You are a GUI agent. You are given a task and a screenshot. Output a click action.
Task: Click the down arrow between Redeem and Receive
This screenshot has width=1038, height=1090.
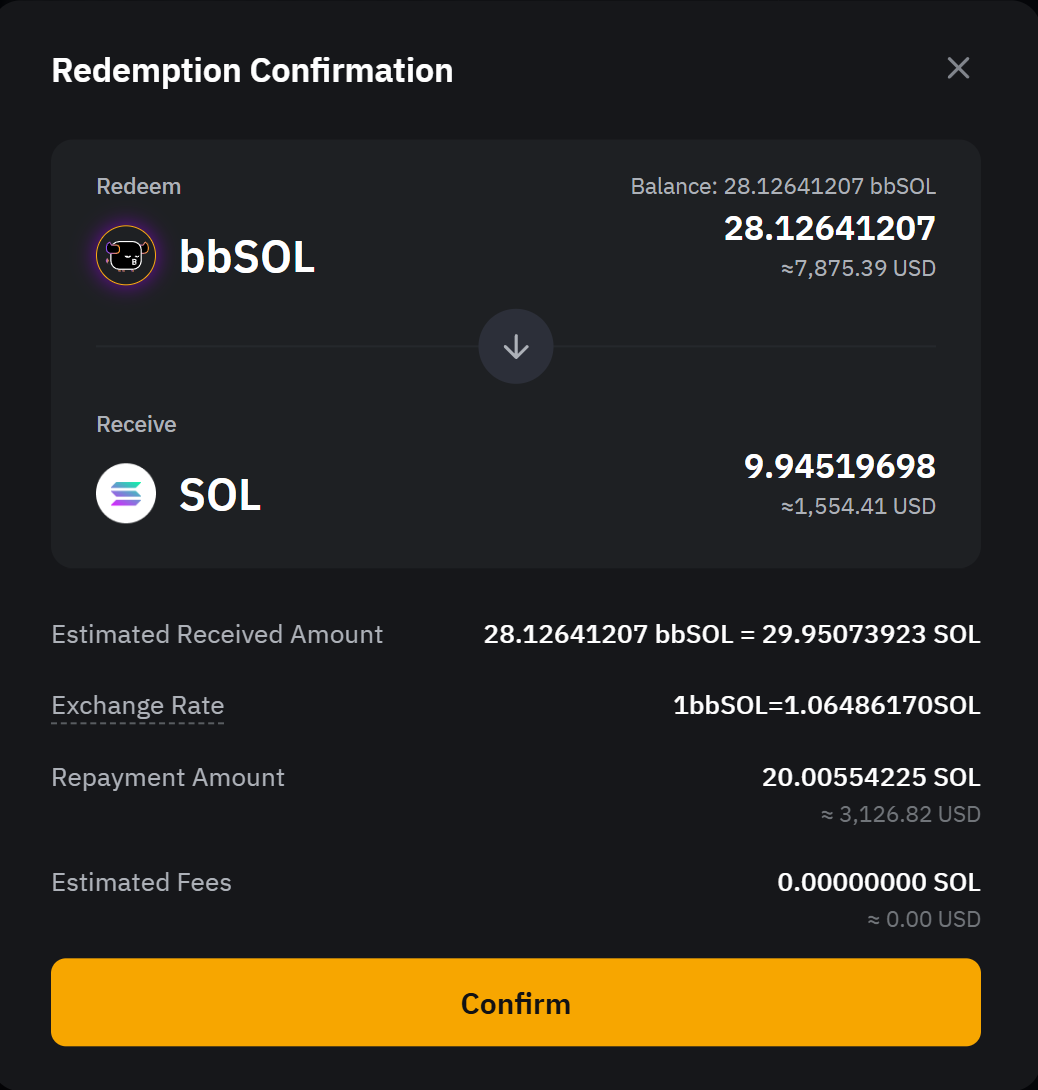516,346
